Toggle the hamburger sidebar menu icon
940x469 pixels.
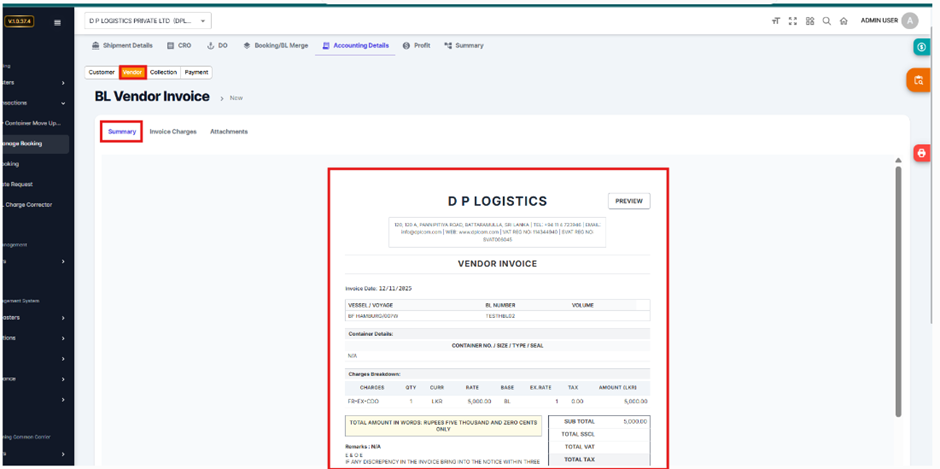pyautogui.click(x=57, y=21)
